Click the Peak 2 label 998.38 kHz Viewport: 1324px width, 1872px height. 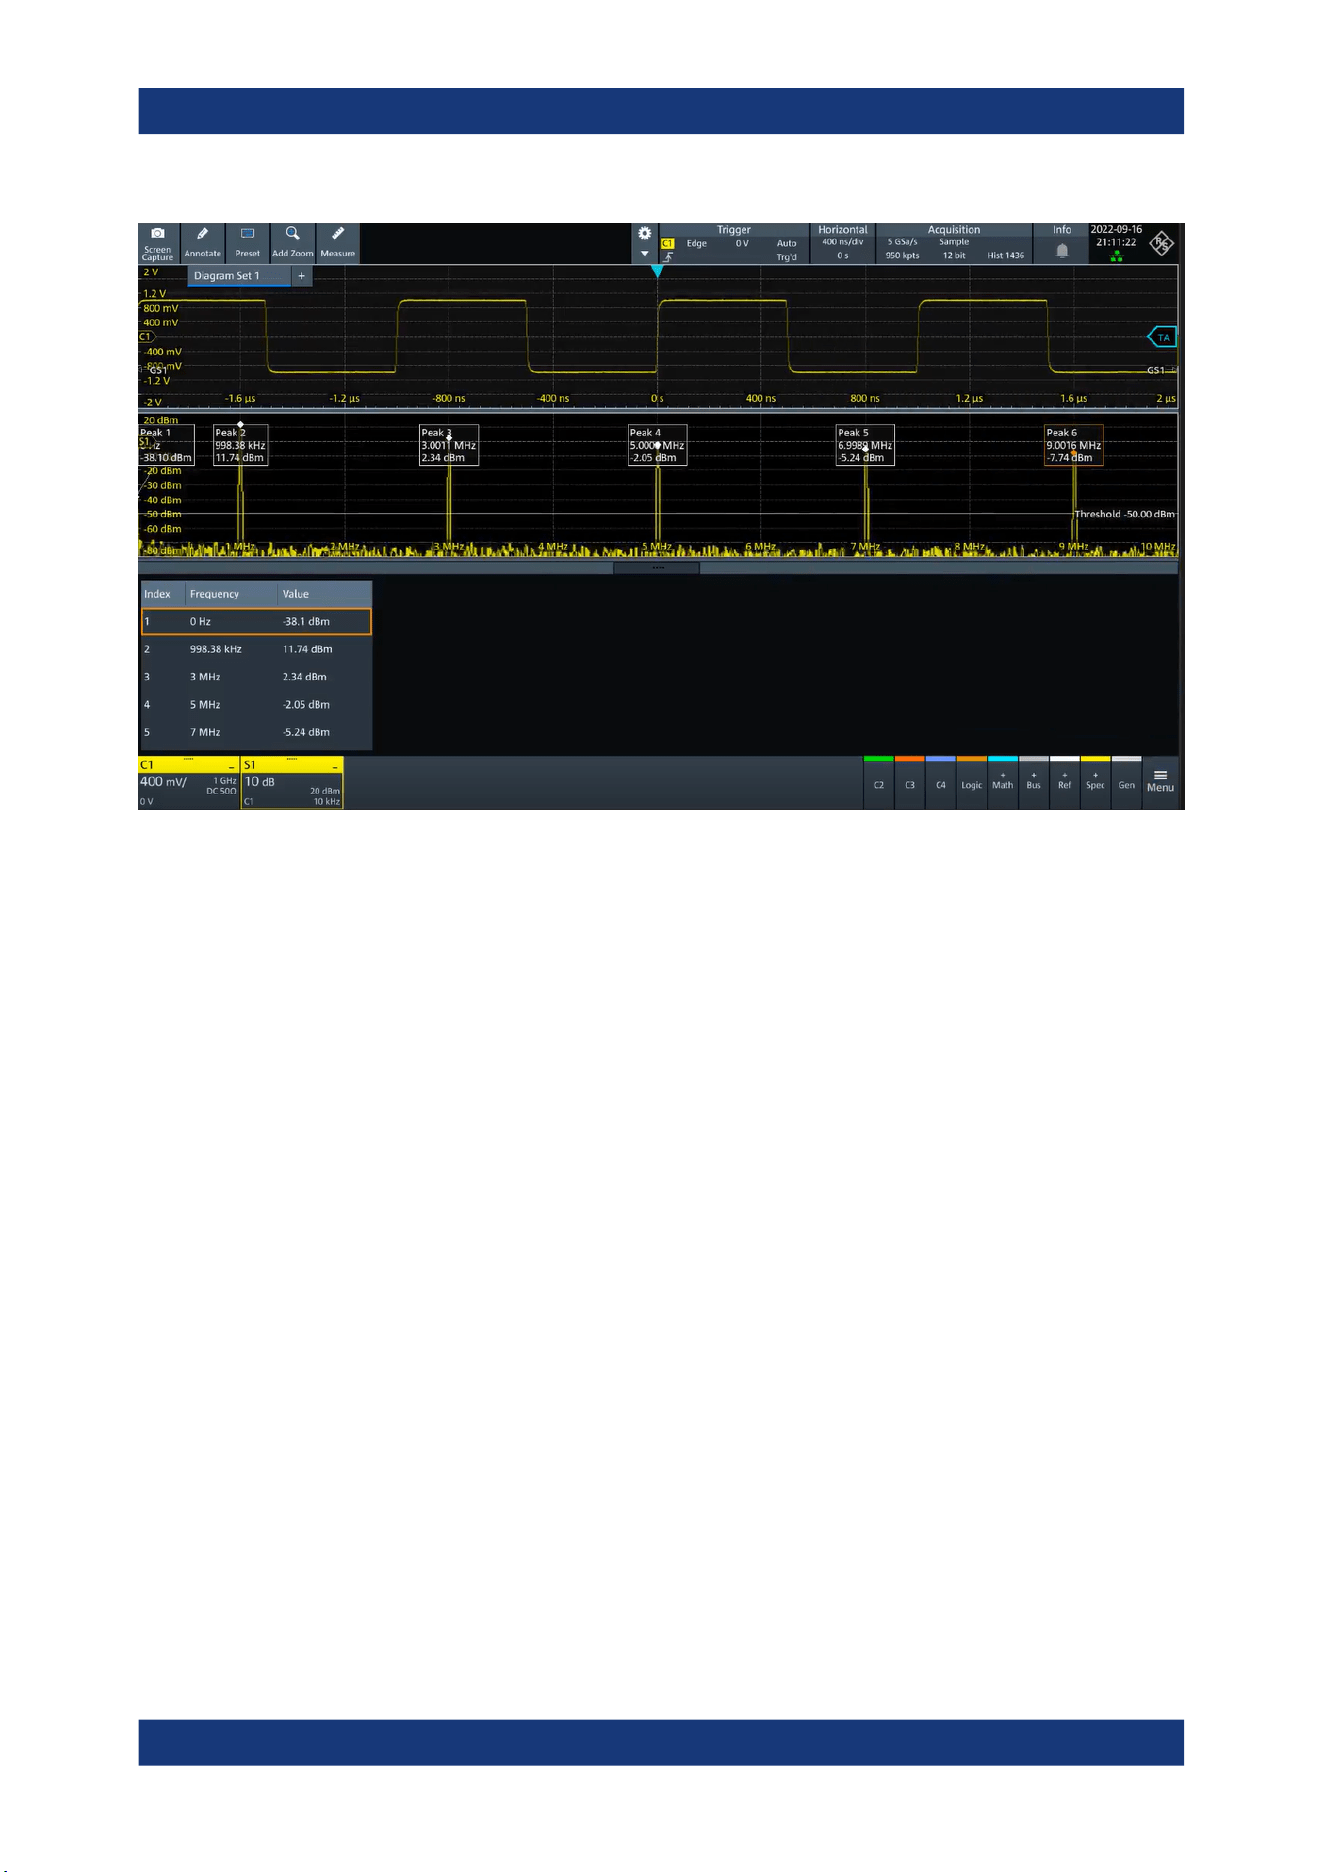tap(240, 445)
